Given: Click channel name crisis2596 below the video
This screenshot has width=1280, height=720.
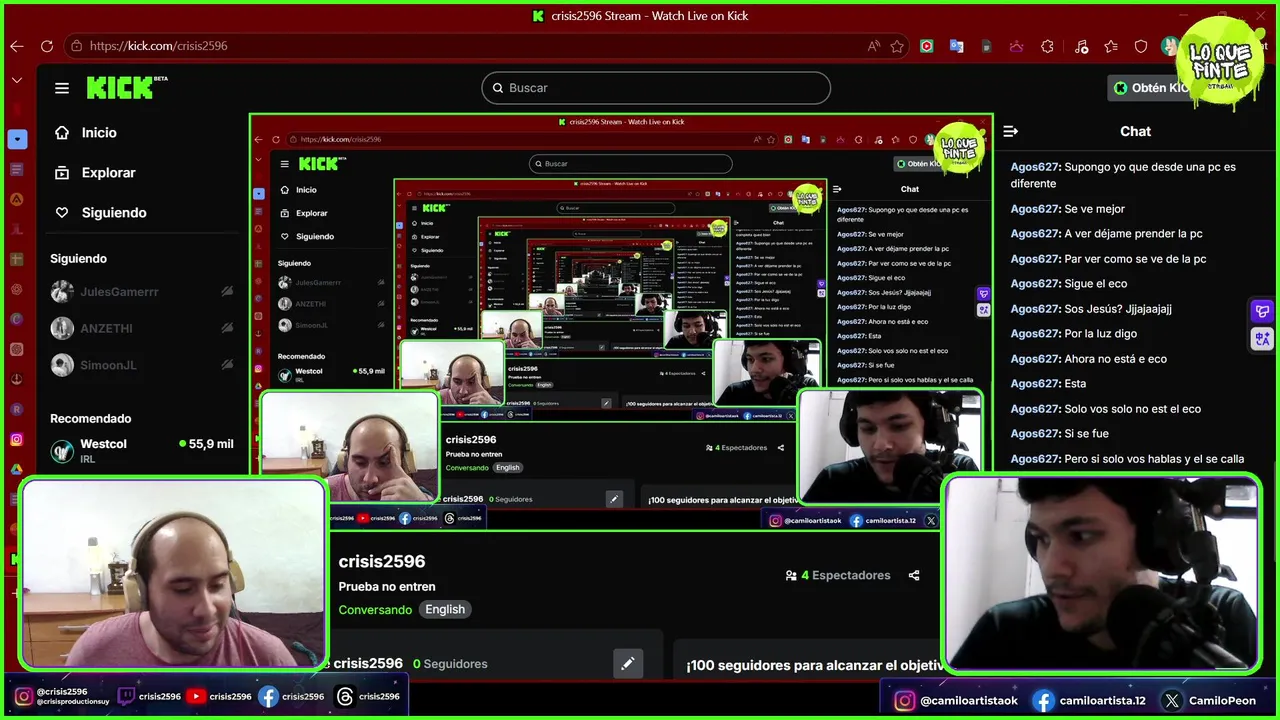Looking at the screenshot, I should [382, 561].
